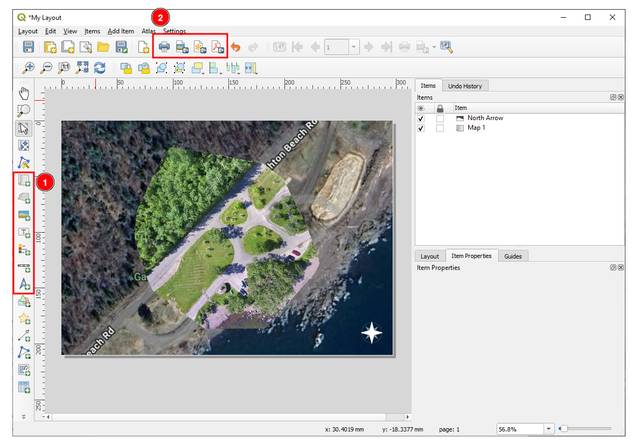Screen dimensions: 640x446
Task: Switch to the Item Properties tab
Action: point(471,256)
